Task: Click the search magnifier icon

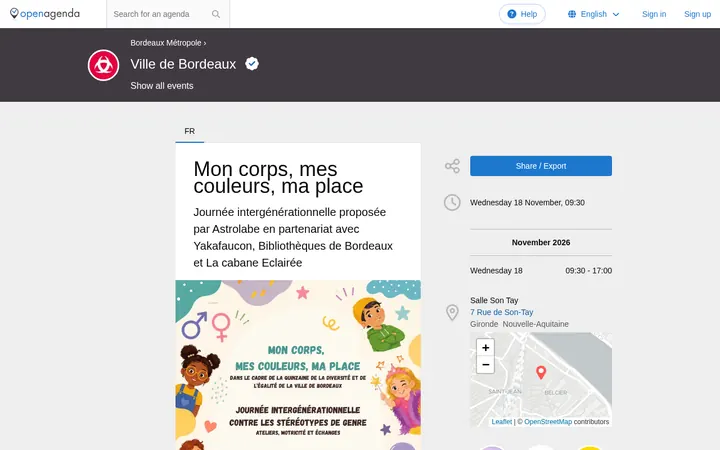Action: point(216,14)
